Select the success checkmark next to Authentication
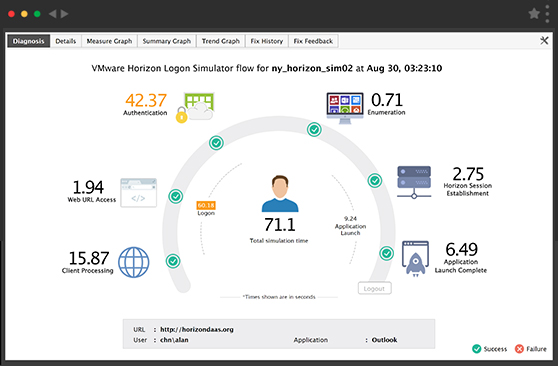Viewport: 558px width, 366px height. pyautogui.click(x=216, y=143)
